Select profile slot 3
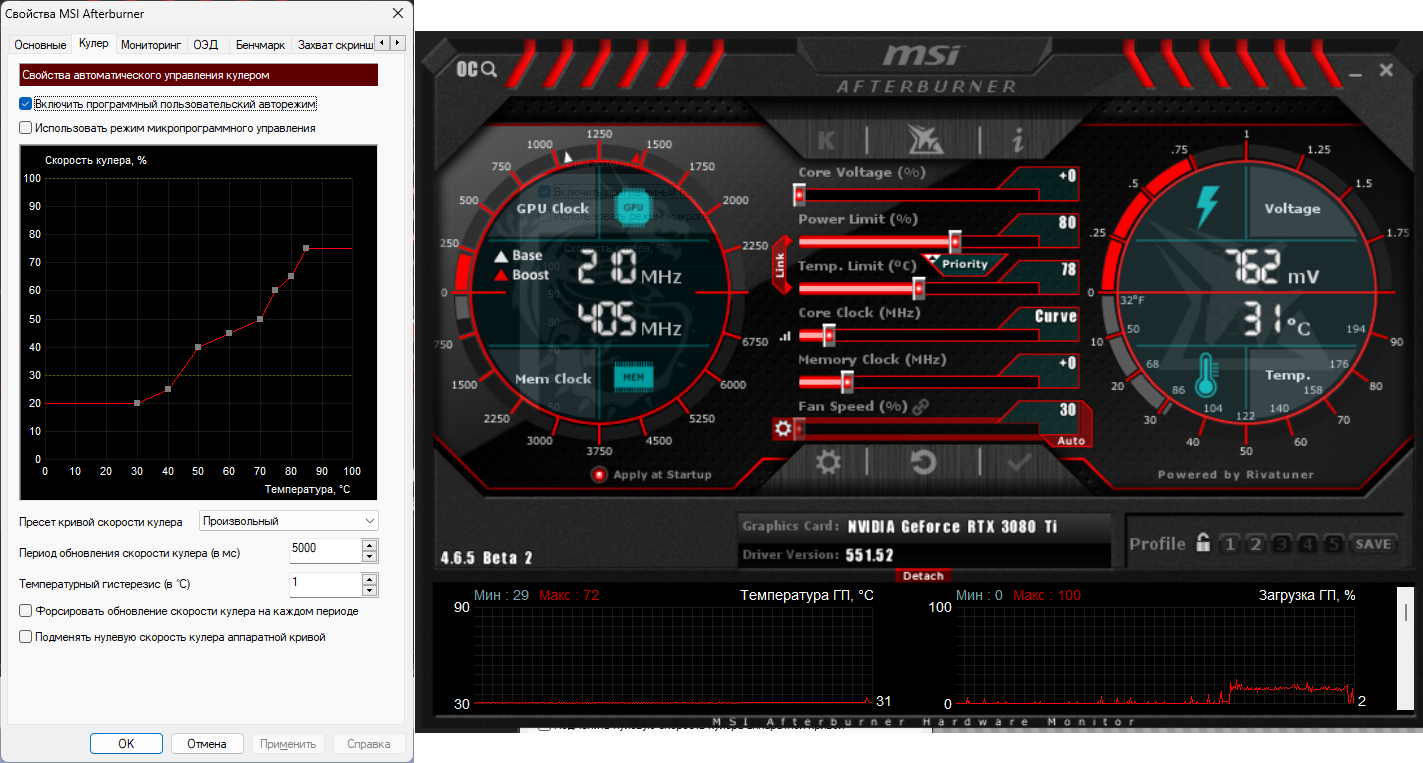 (x=1281, y=544)
